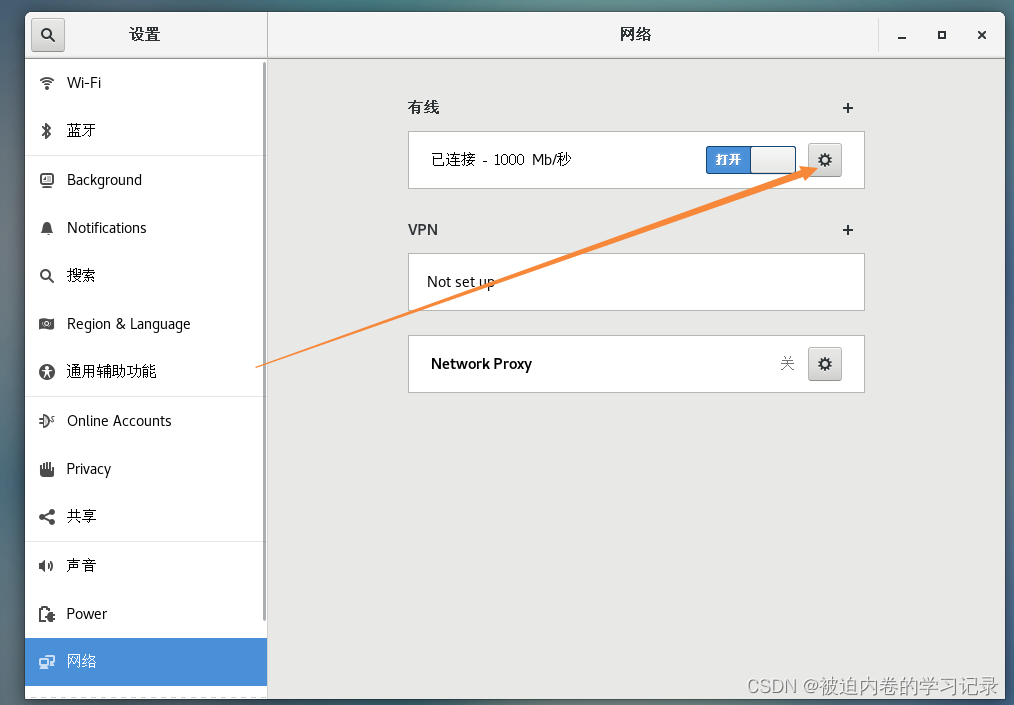Maximize the settings window

942,35
